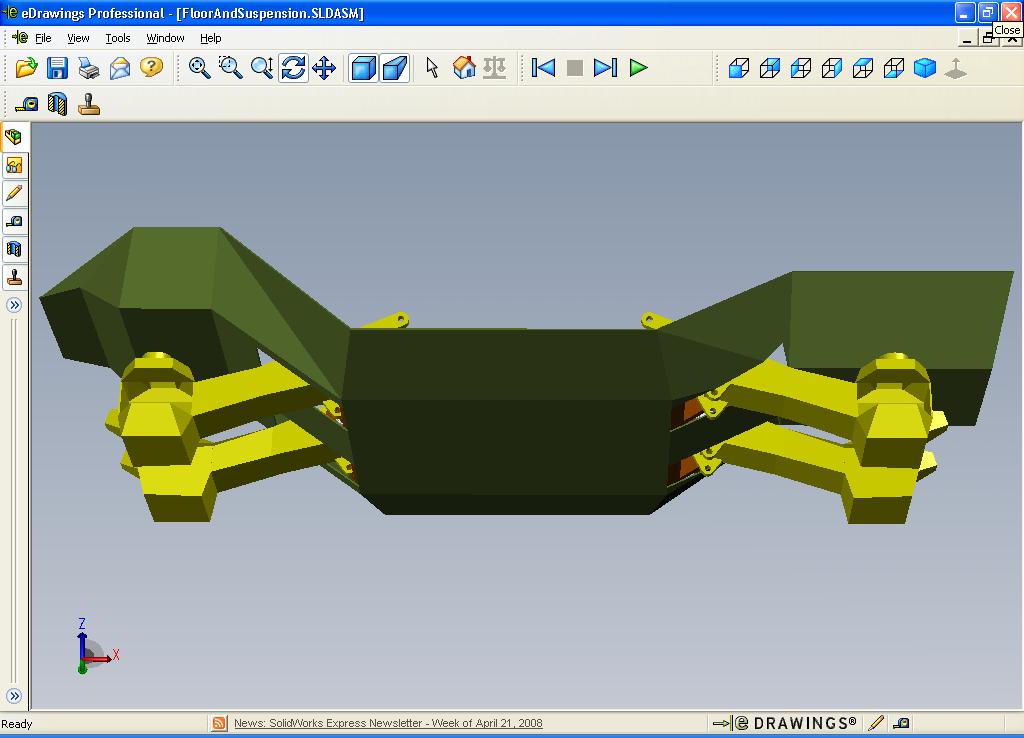Click the Open file folder icon
The width and height of the screenshot is (1024, 738).
pos(27,68)
